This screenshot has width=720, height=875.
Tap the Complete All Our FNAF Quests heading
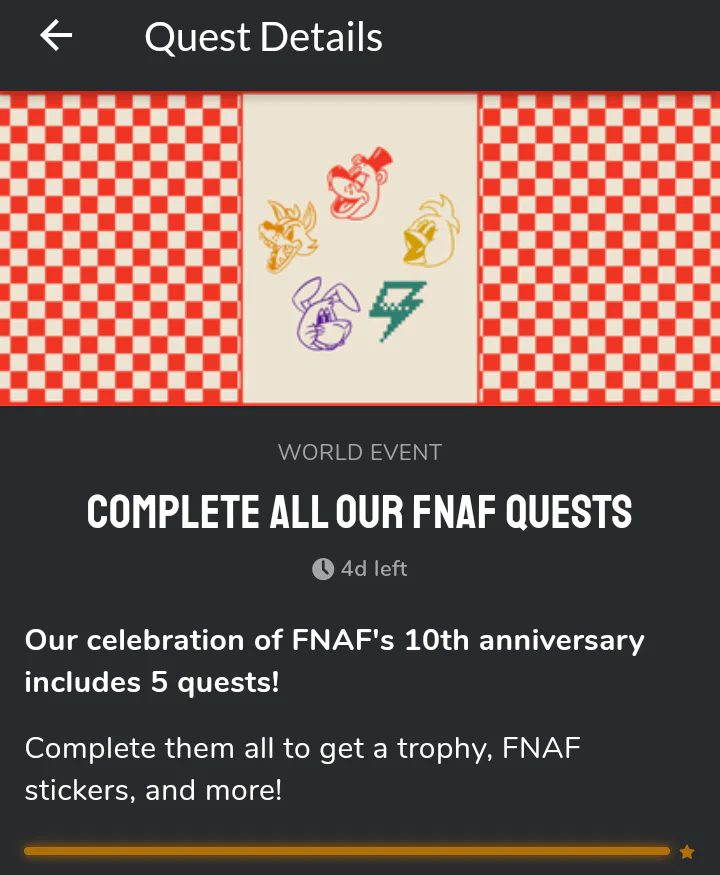tap(360, 512)
